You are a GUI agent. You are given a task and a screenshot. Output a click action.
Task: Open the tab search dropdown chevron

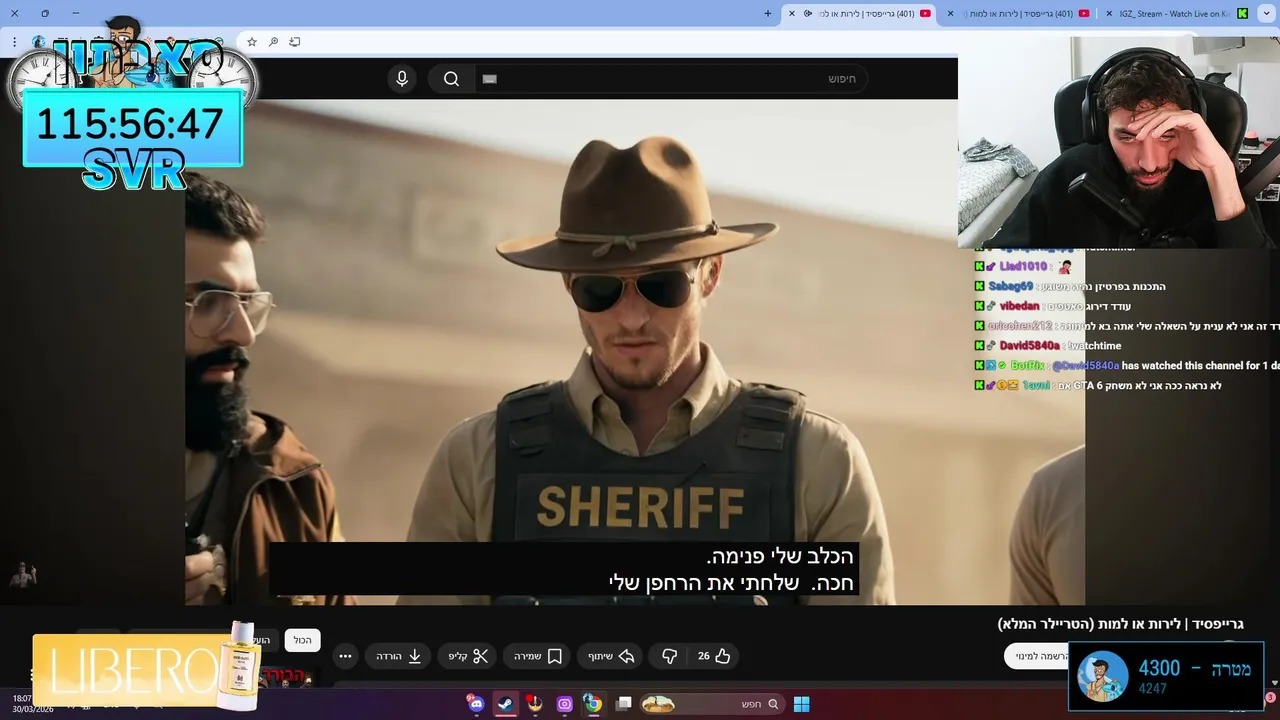point(1267,13)
